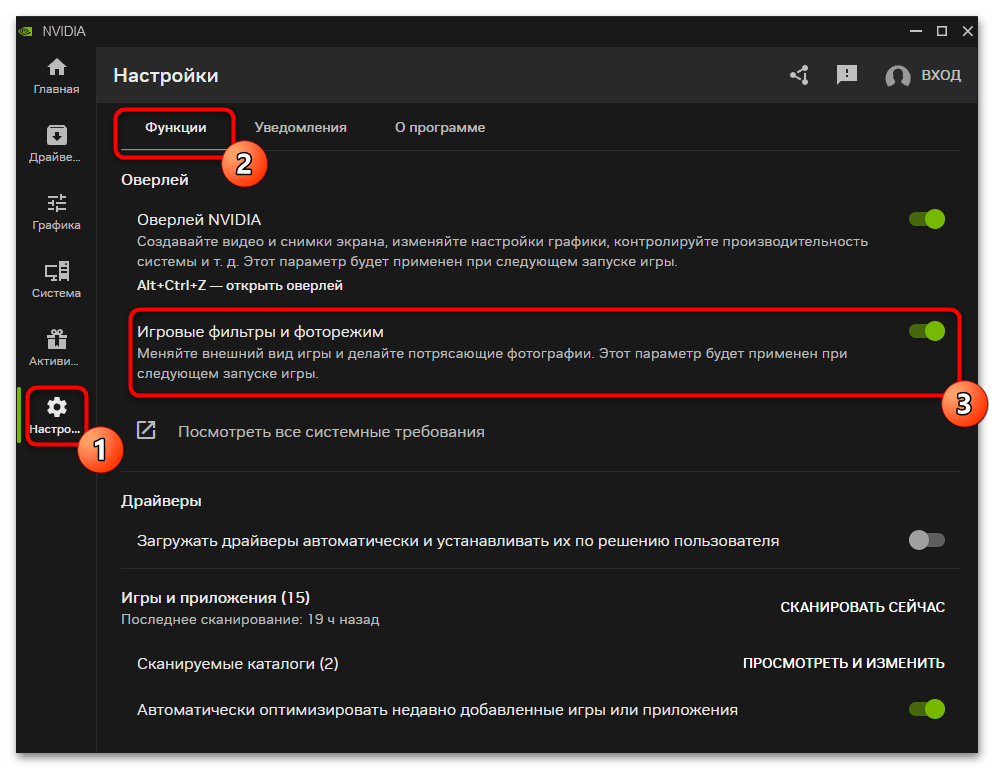Click the Alt+Ctrl+Z shortcut text

coord(240,285)
